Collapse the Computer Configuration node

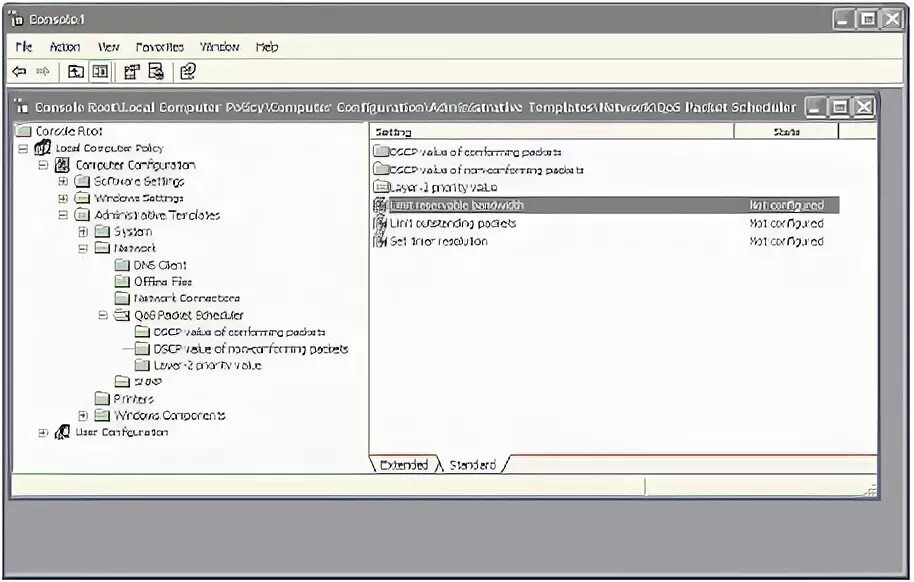43,165
